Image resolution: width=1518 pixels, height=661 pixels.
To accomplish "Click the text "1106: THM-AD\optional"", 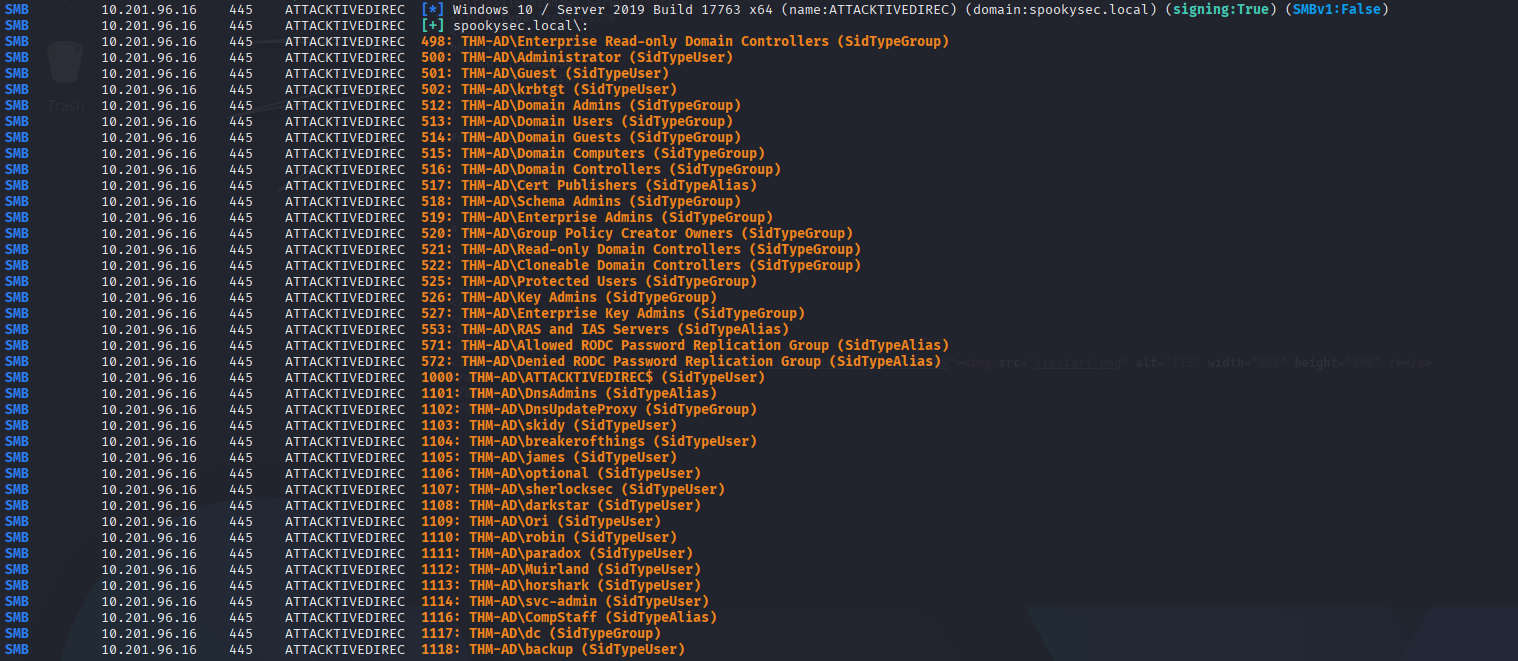I will (x=505, y=473).
